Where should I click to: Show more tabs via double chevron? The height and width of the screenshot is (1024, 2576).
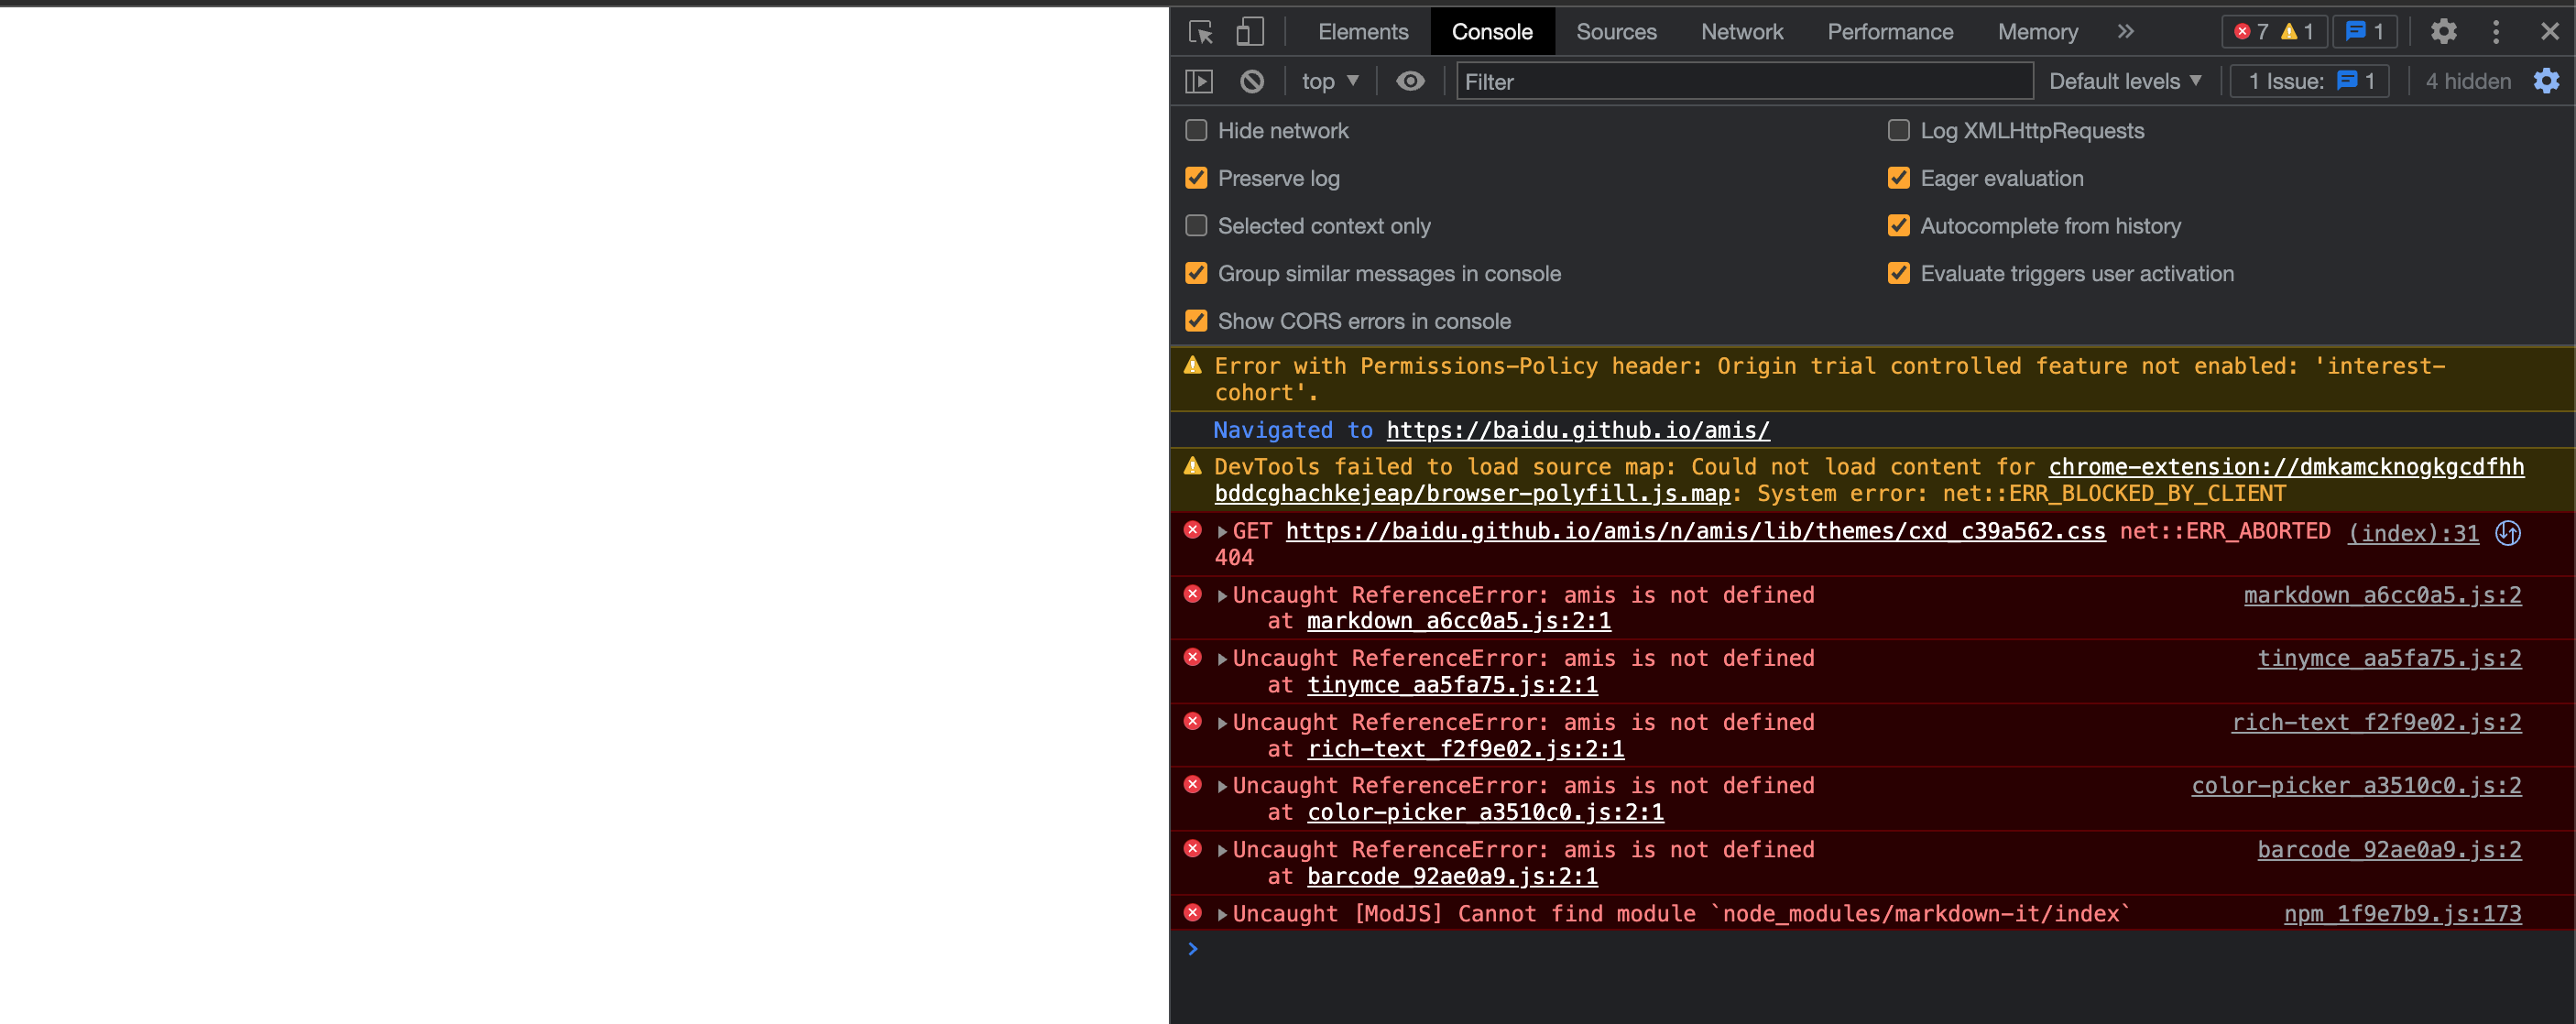[x=2126, y=32]
